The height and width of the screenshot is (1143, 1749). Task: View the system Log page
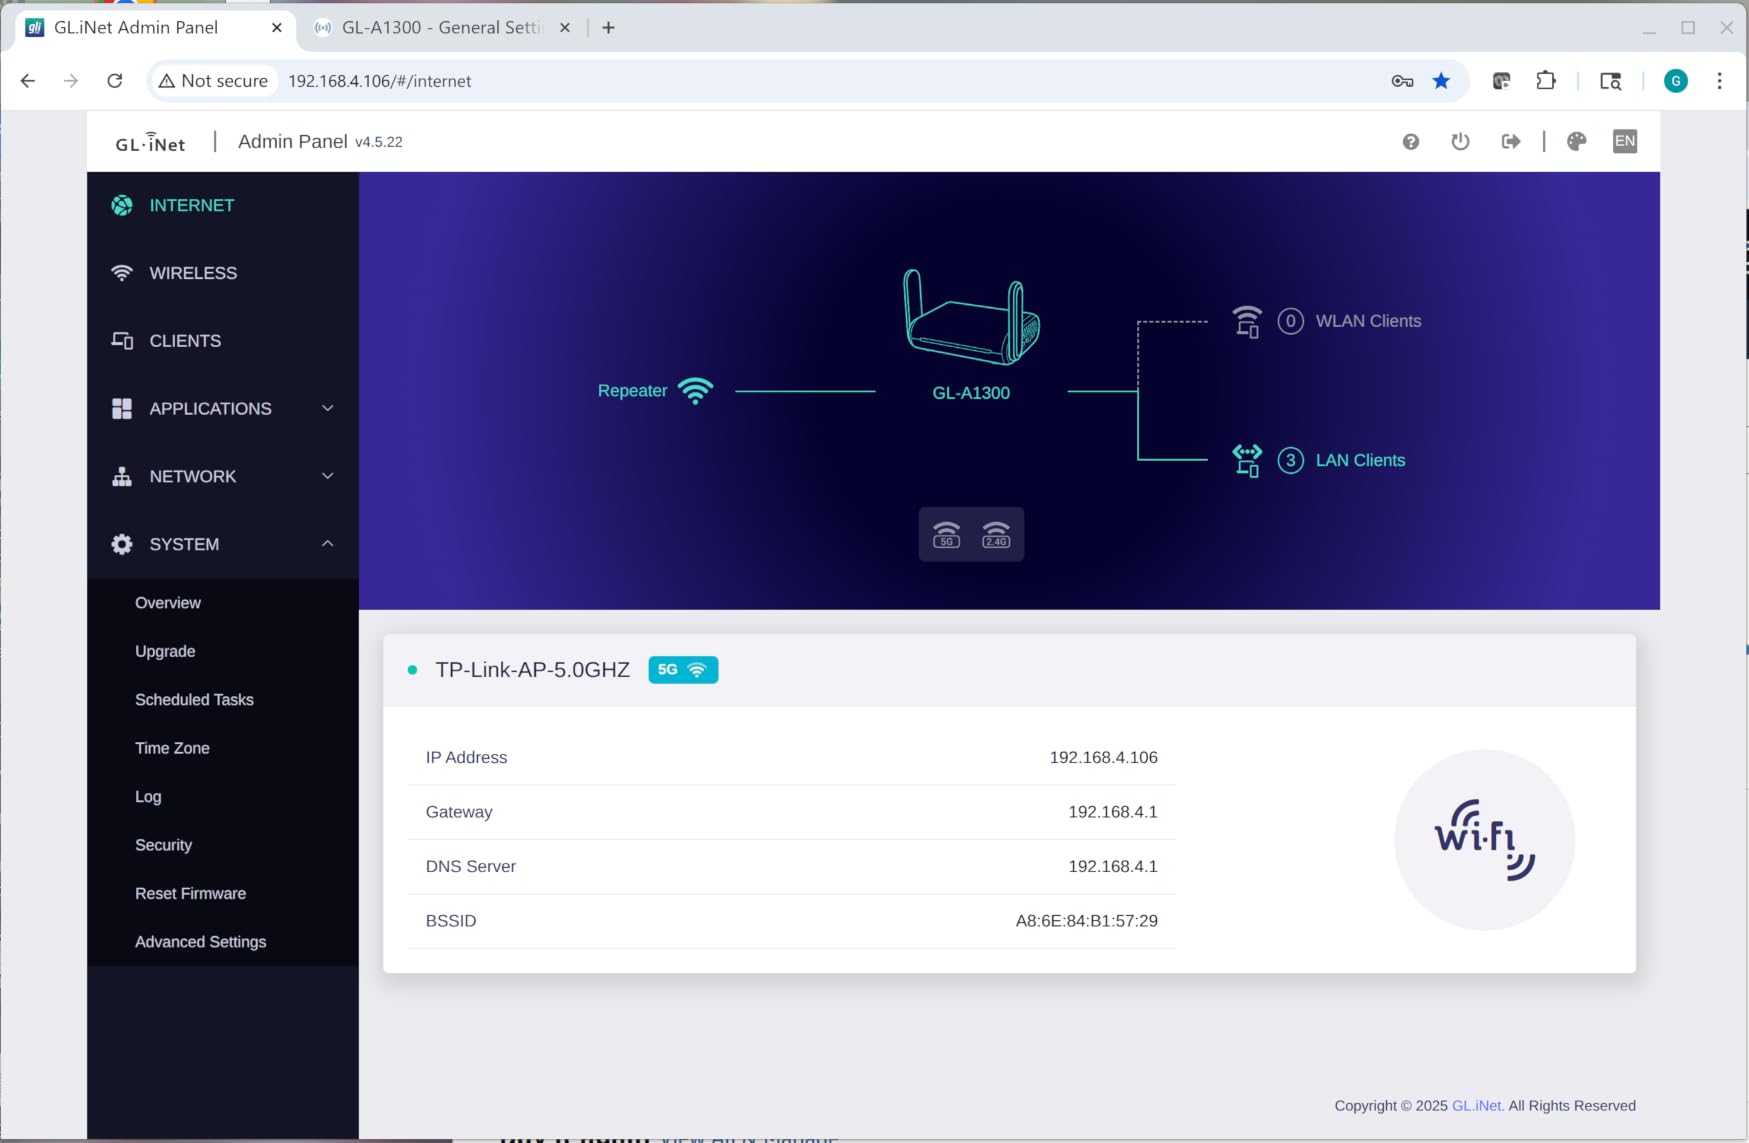(x=148, y=797)
